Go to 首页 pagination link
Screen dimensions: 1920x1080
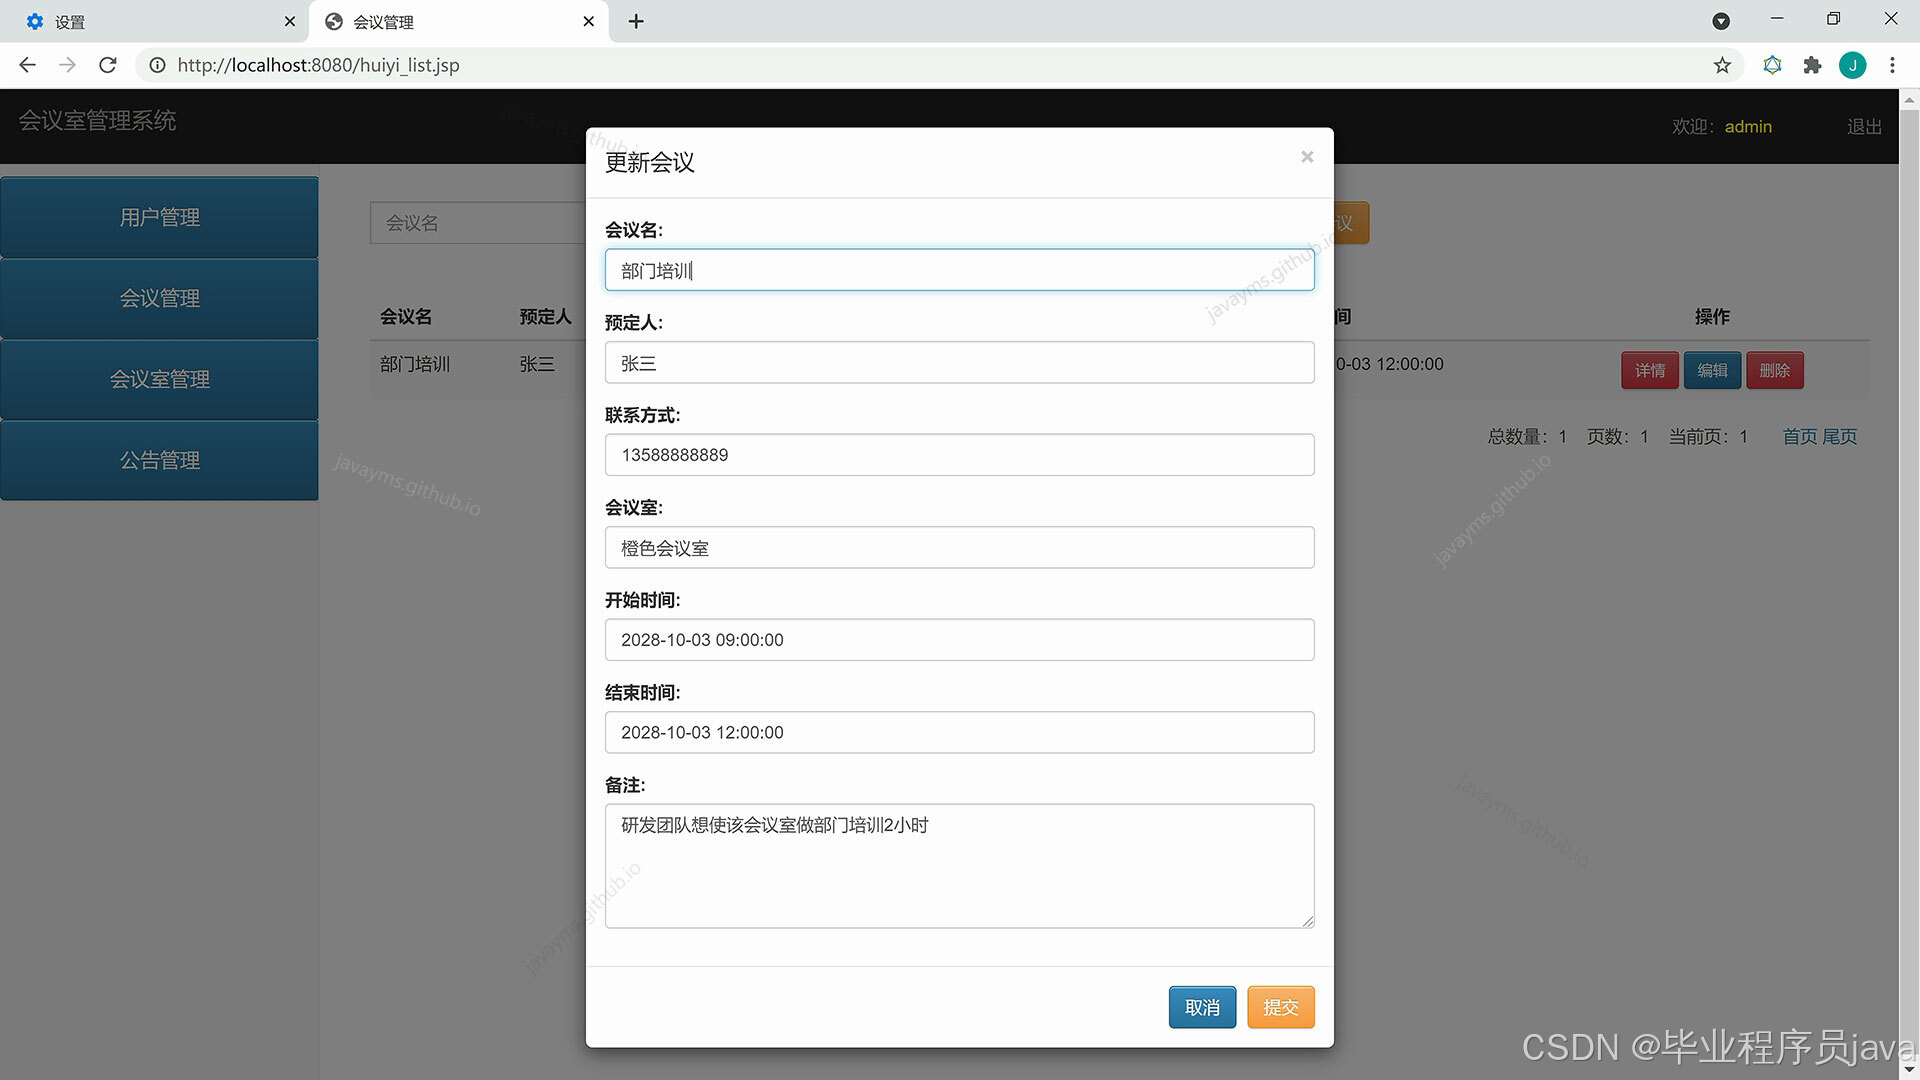(x=1799, y=436)
